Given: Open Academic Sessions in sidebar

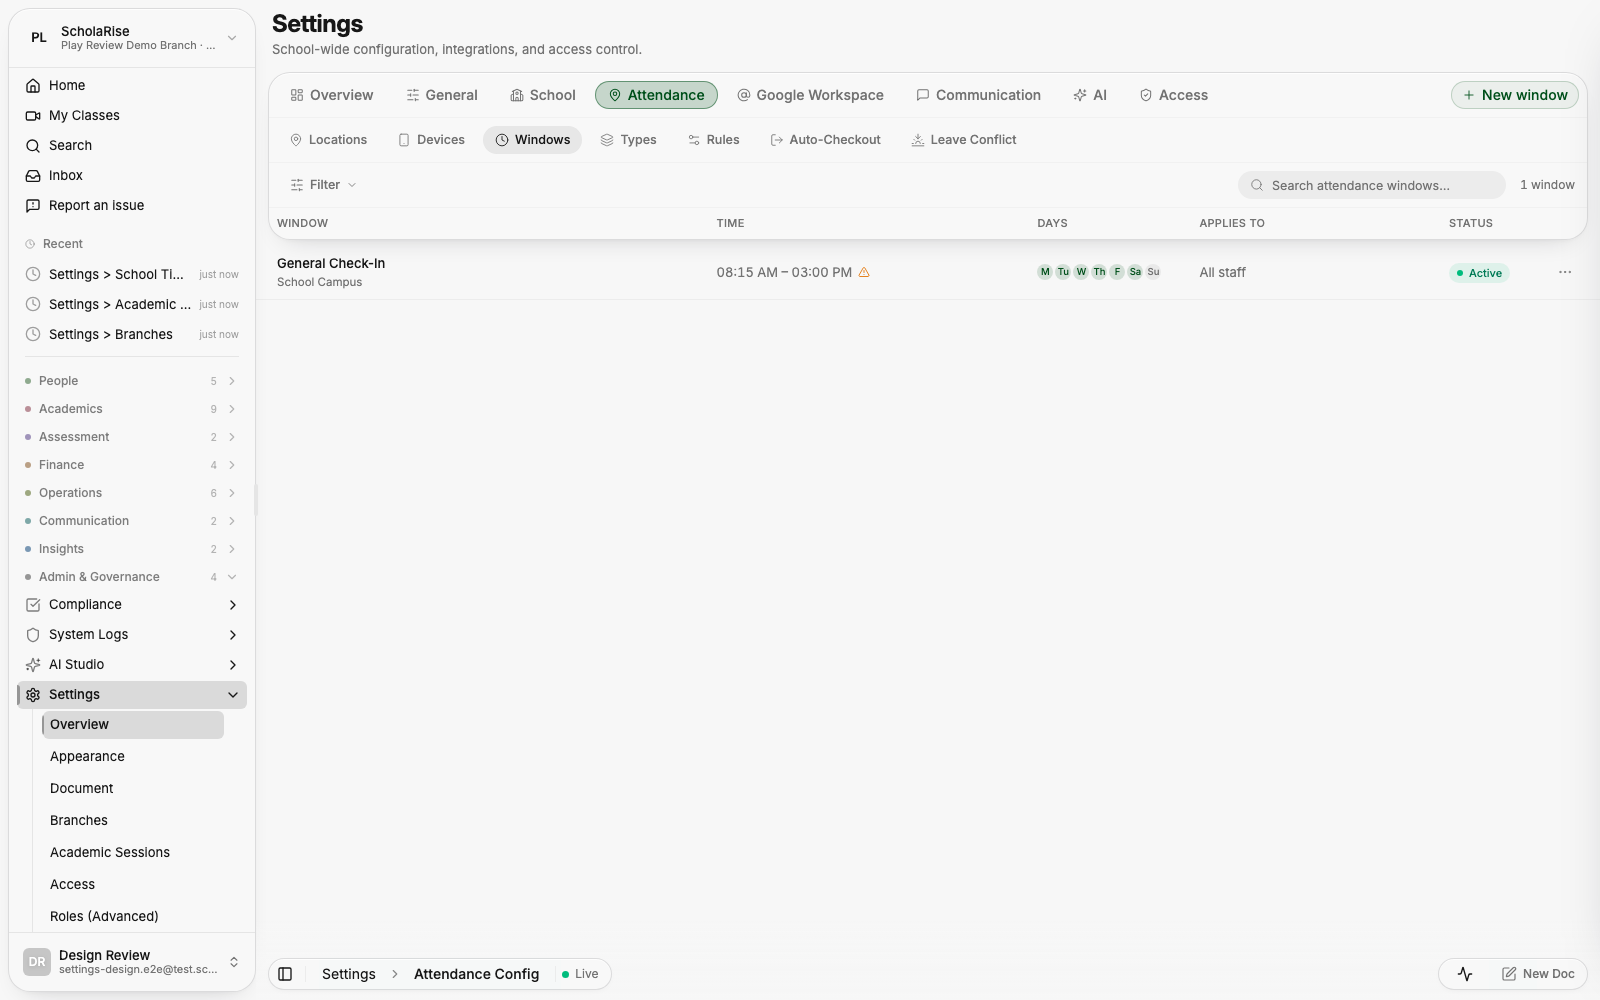Looking at the screenshot, I should coord(132,853).
